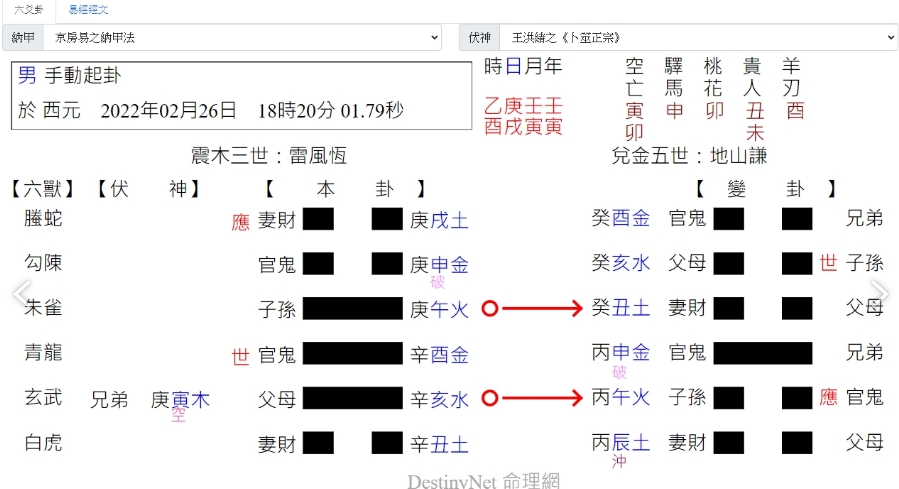Viewport: 899px width, 489px height.
Task: Click the 空 label under 庚寅木
Action: [179, 414]
